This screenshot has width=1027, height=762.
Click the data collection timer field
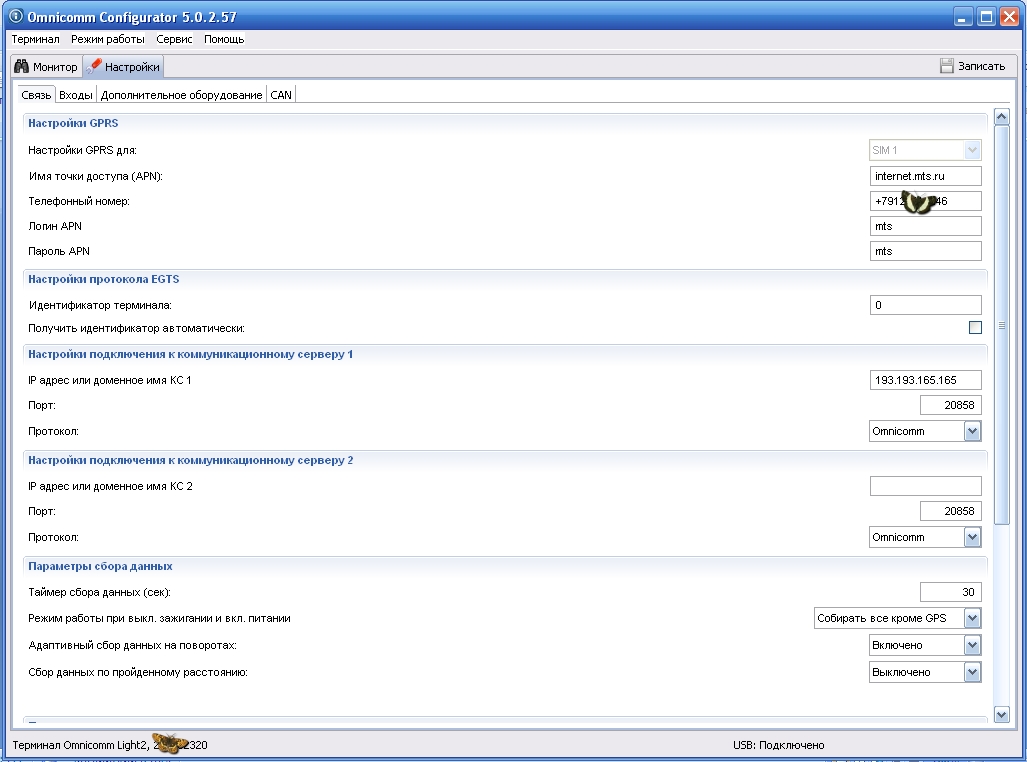(950, 592)
